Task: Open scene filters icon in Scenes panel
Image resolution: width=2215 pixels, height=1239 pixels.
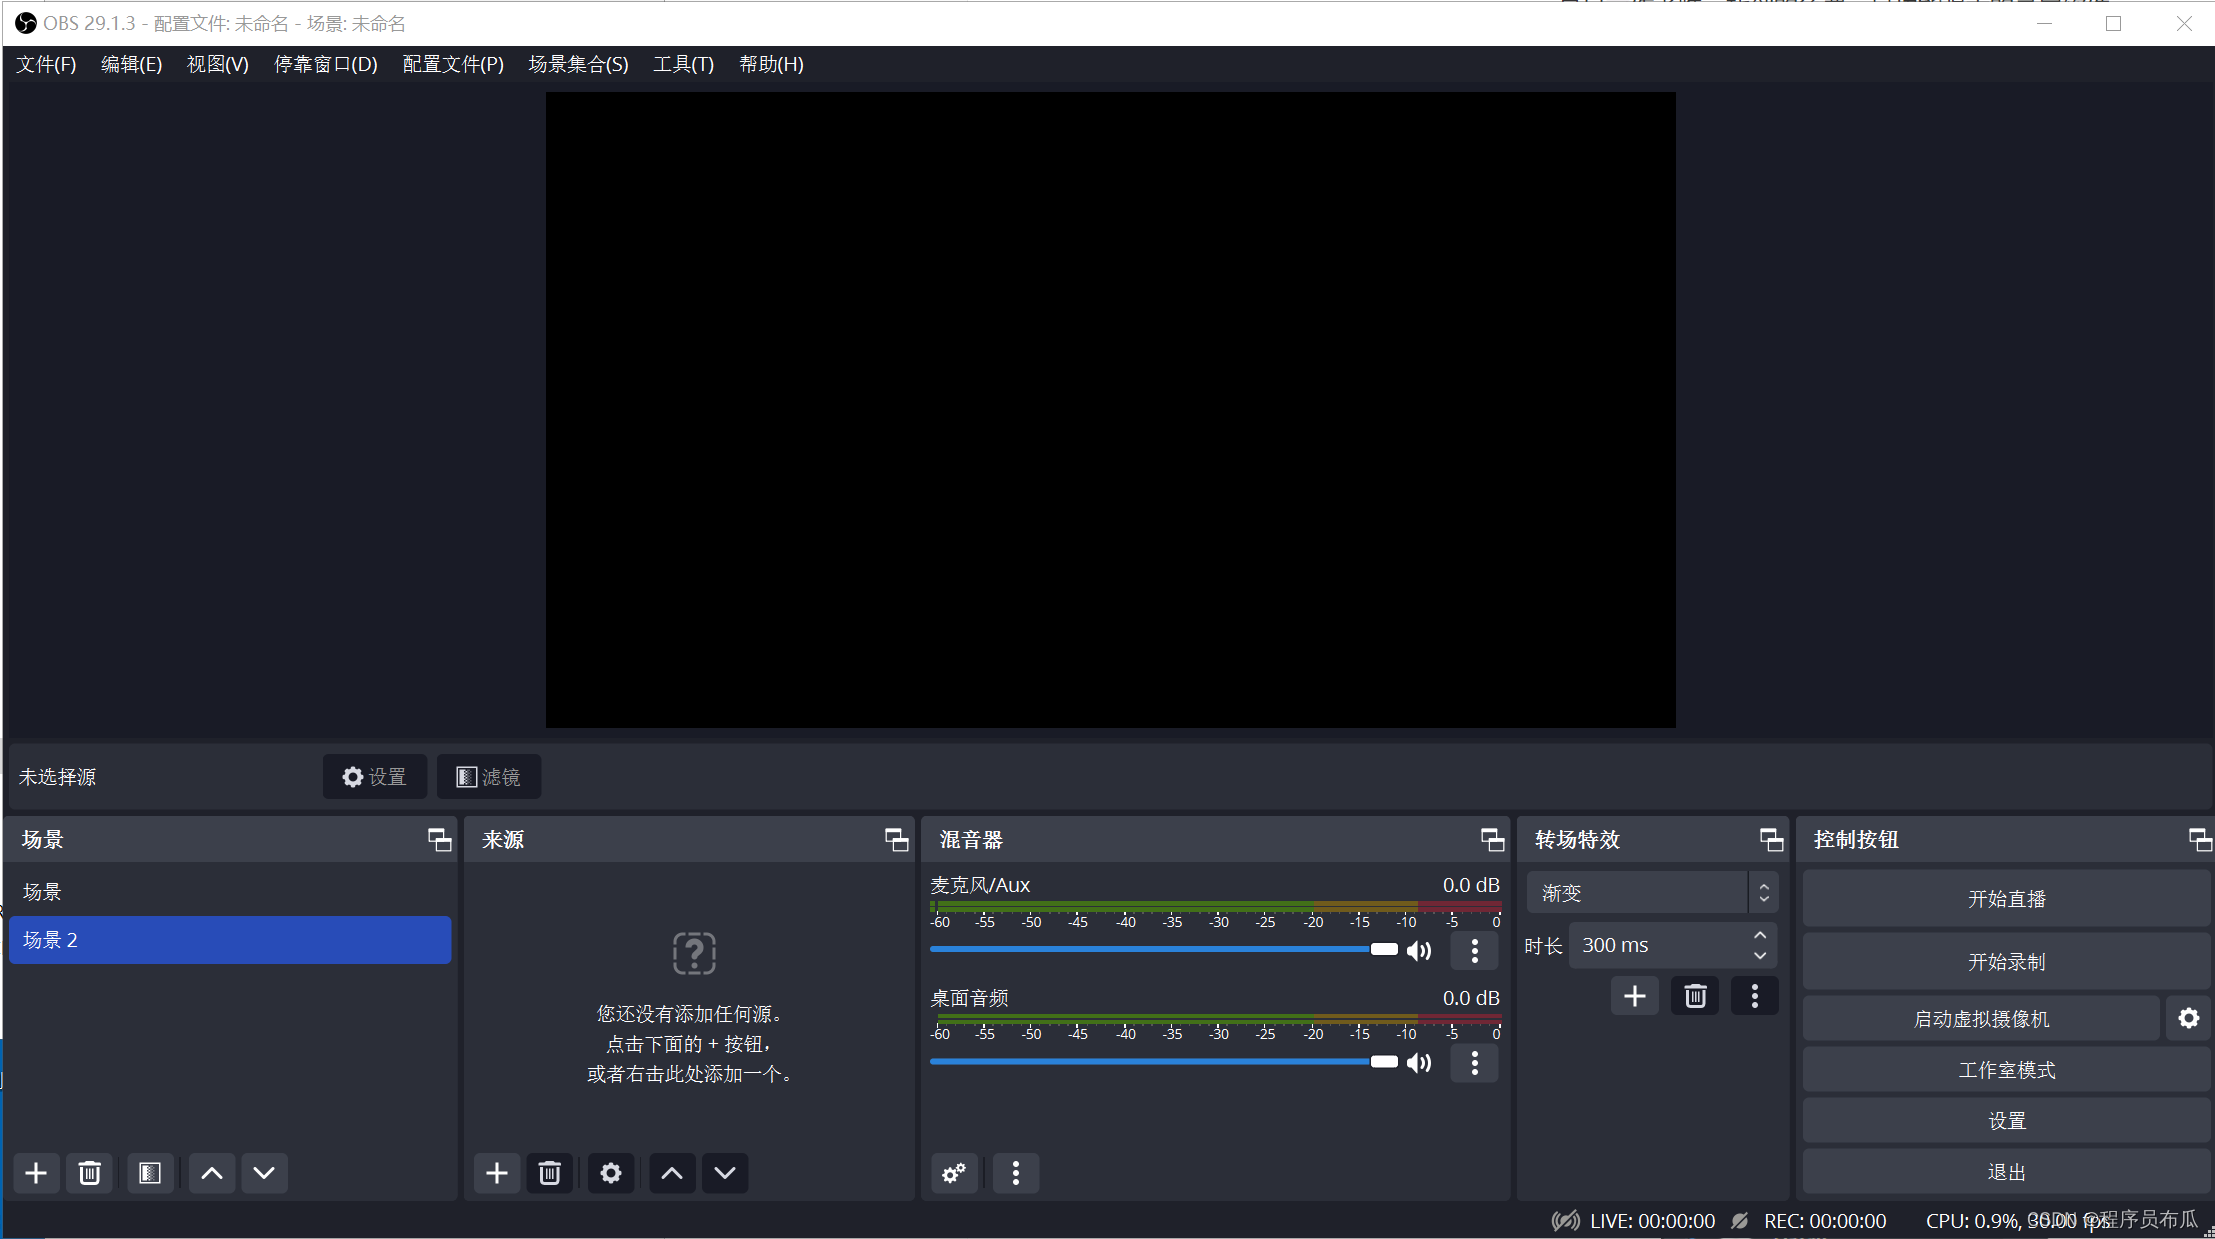Action: coord(150,1173)
